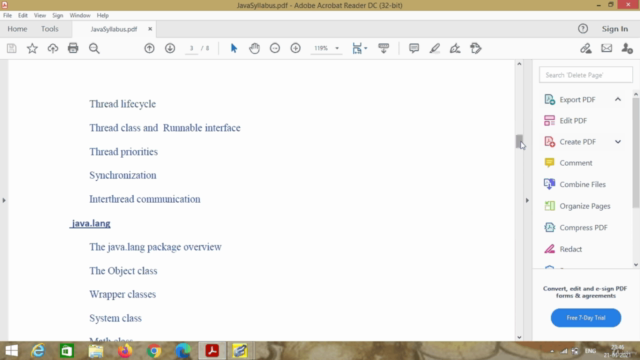Close the JavaSyllabus.pdf tab
Screen dimensions: 640x360
tap(150, 29)
